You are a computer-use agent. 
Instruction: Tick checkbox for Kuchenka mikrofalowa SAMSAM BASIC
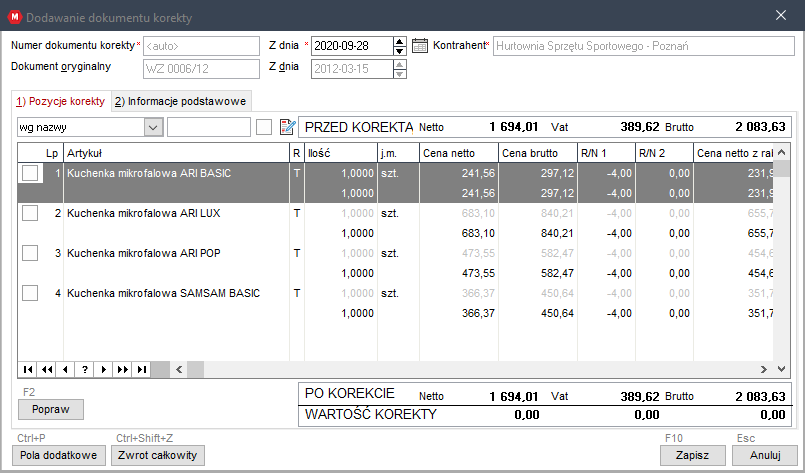pos(30,293)
